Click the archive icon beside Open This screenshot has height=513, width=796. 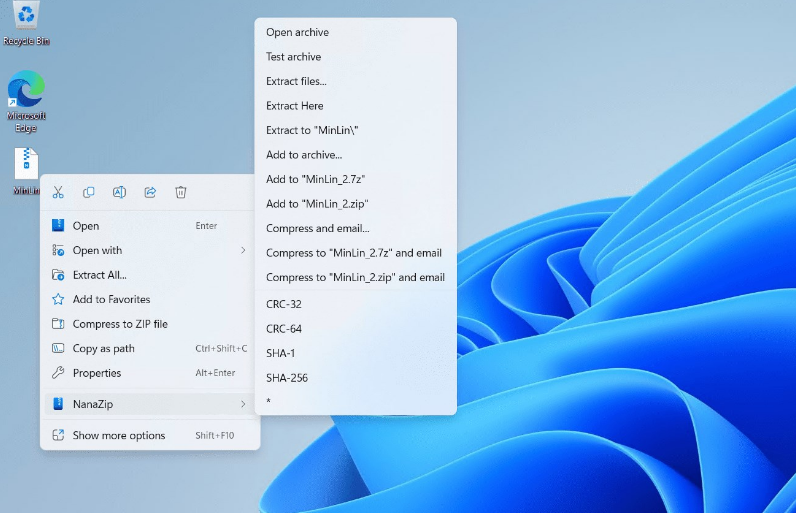(58, 226)
